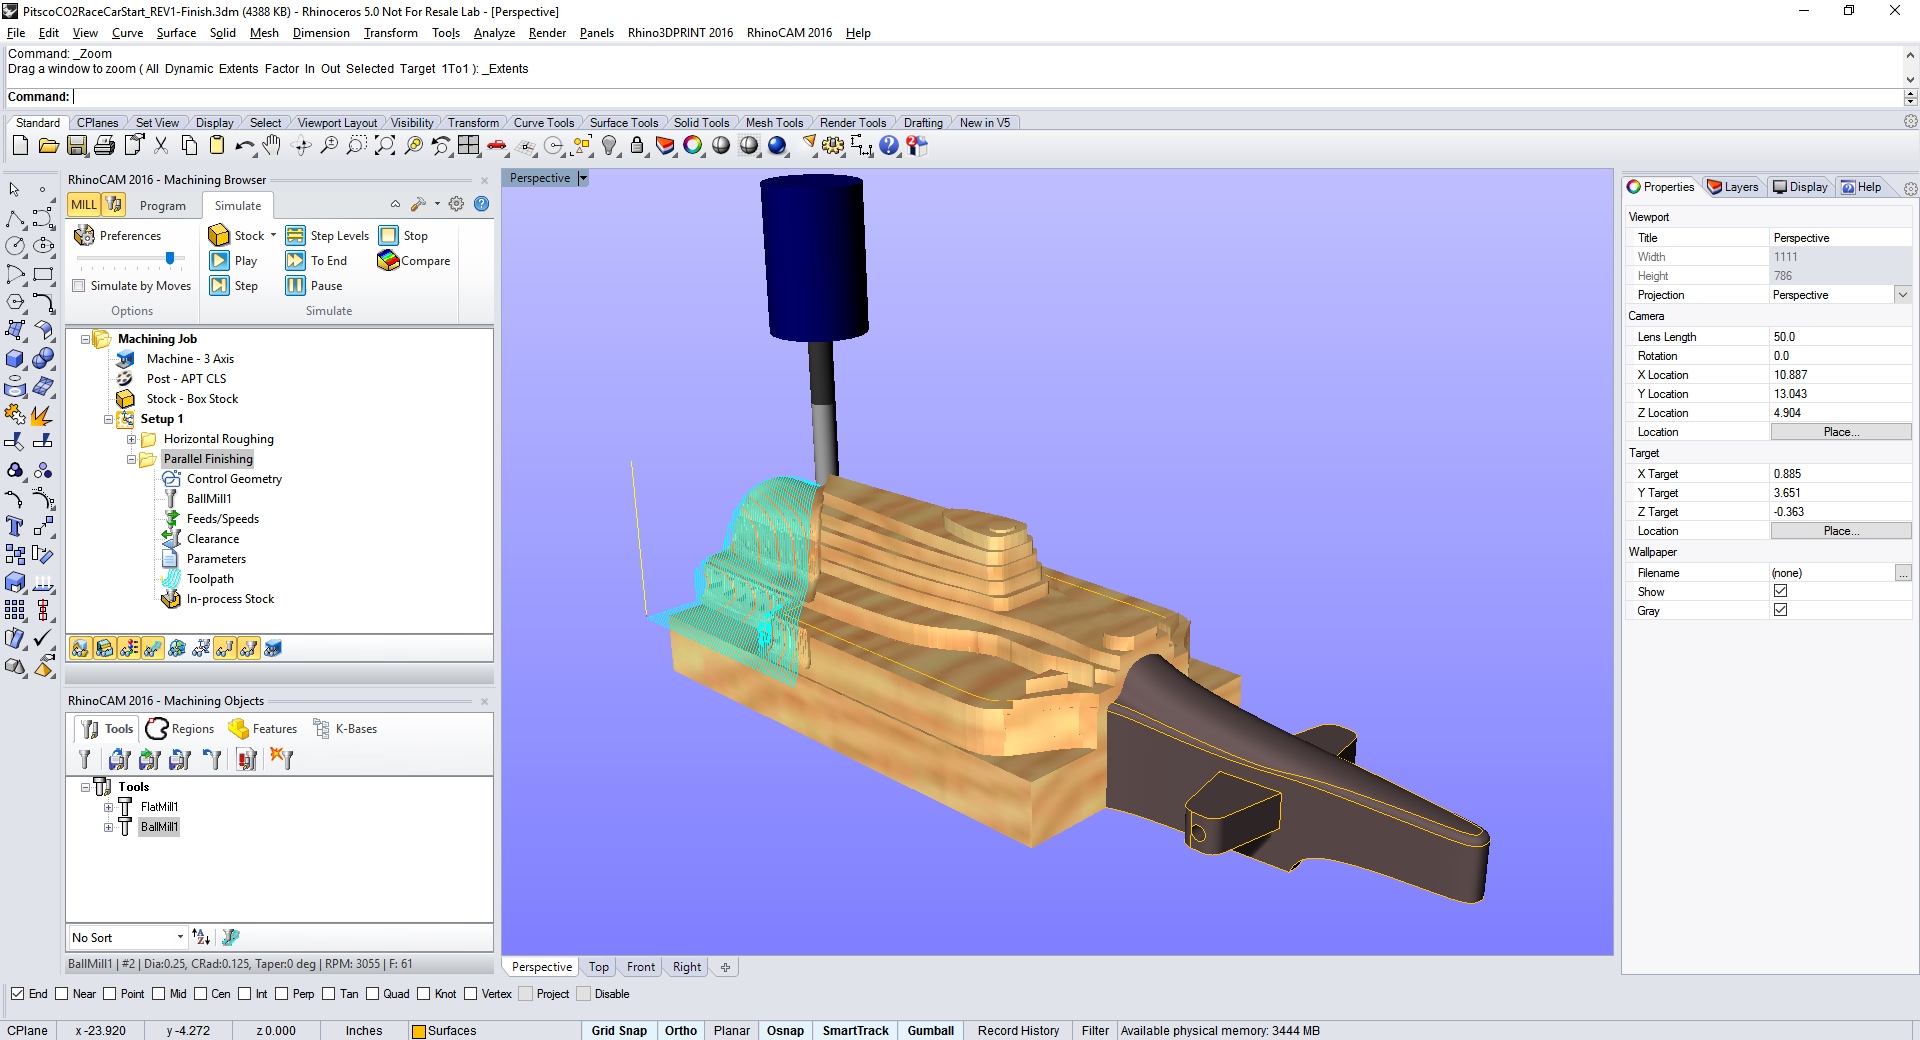The height and width of the screenshot is (1040, 1920).
Task: Click the Play simulation icon
Action: pyautogui.click(x=219, y=261)
